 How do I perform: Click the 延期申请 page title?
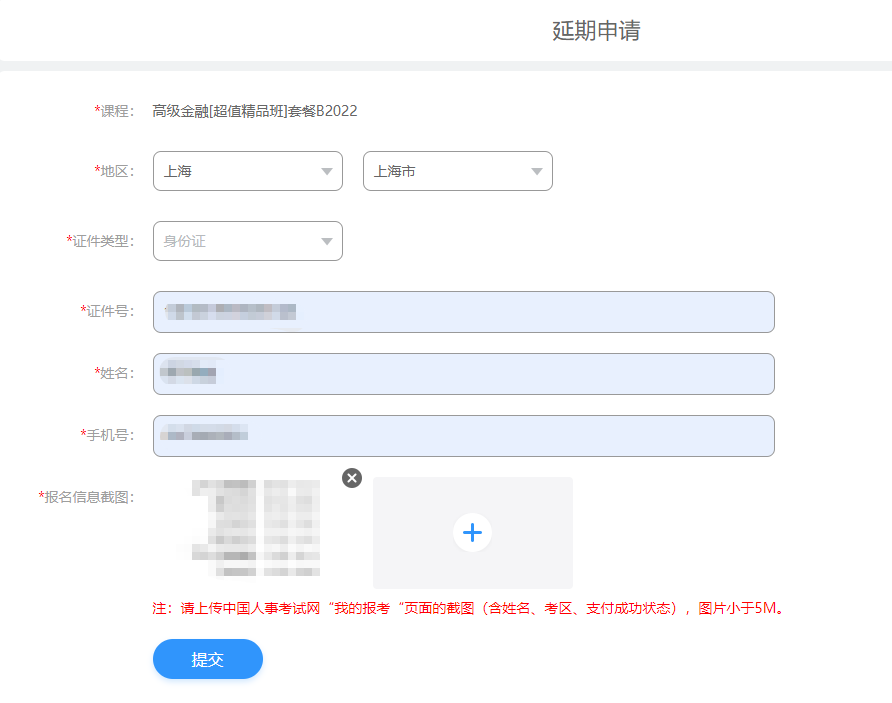(595, 31)
